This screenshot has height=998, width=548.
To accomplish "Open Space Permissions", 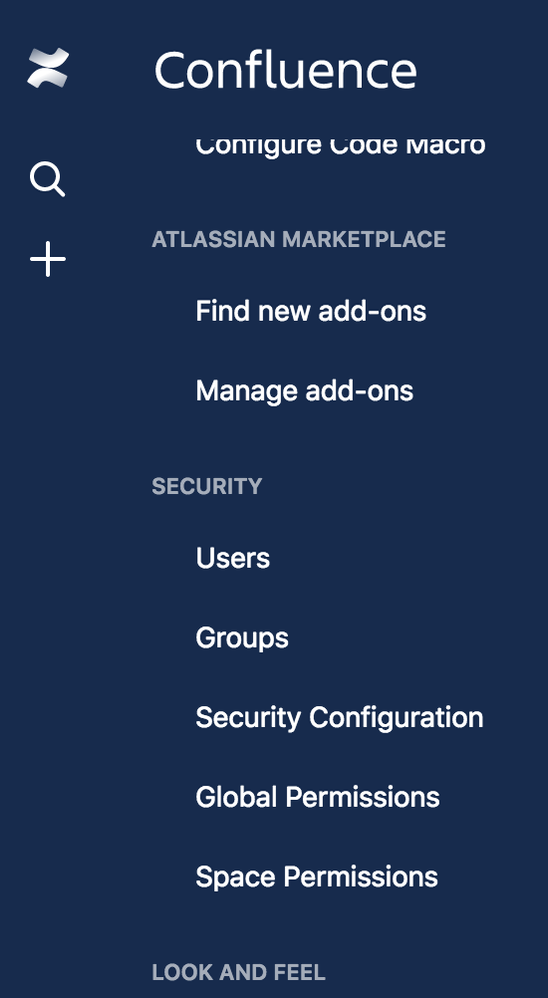I will (x=316, y=876).
